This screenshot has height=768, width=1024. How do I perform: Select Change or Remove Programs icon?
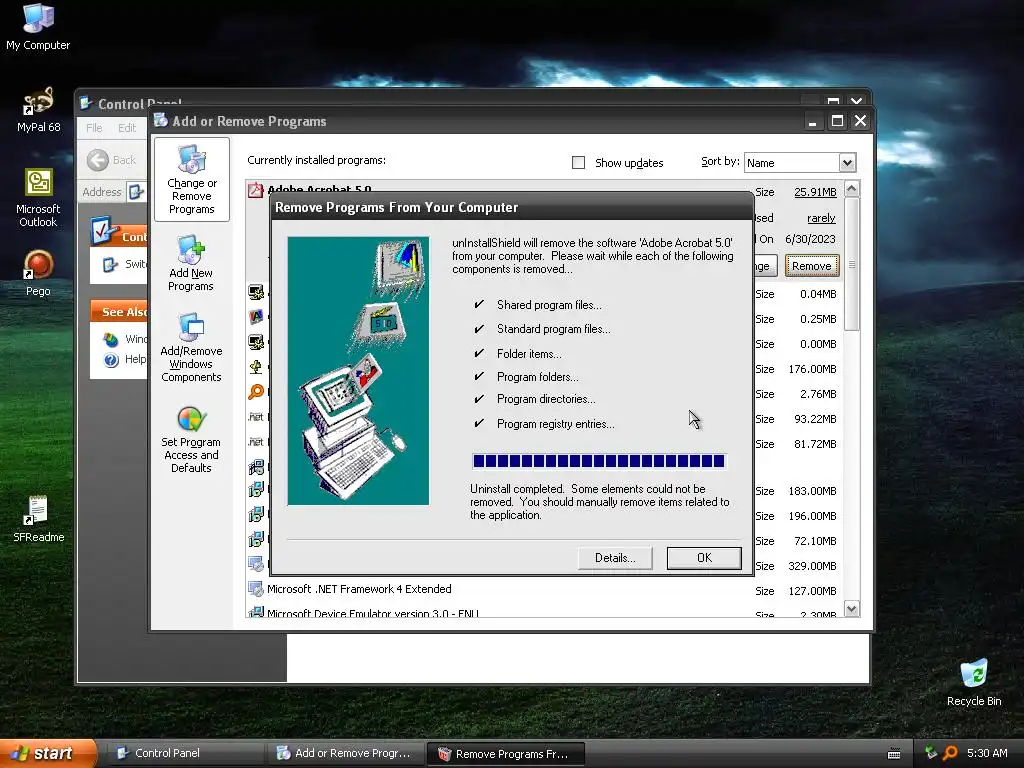tap(191, 180)
